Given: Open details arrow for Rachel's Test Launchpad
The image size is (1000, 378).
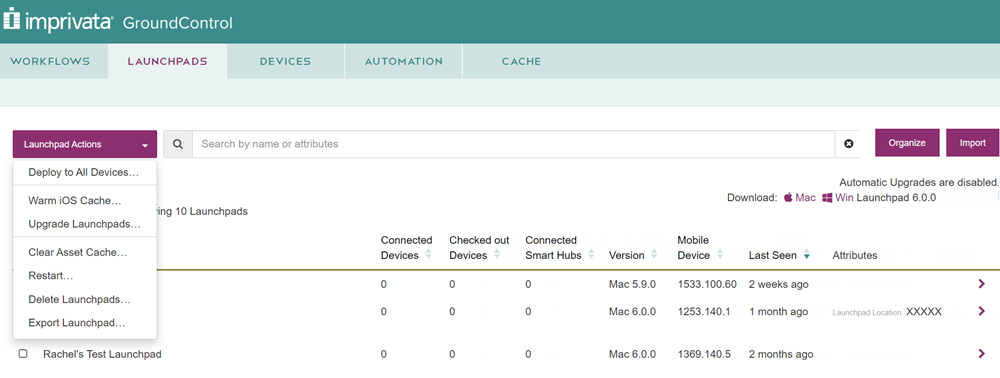Looking at the screenshot, I should pyautogui.click(x=982, y=354).
